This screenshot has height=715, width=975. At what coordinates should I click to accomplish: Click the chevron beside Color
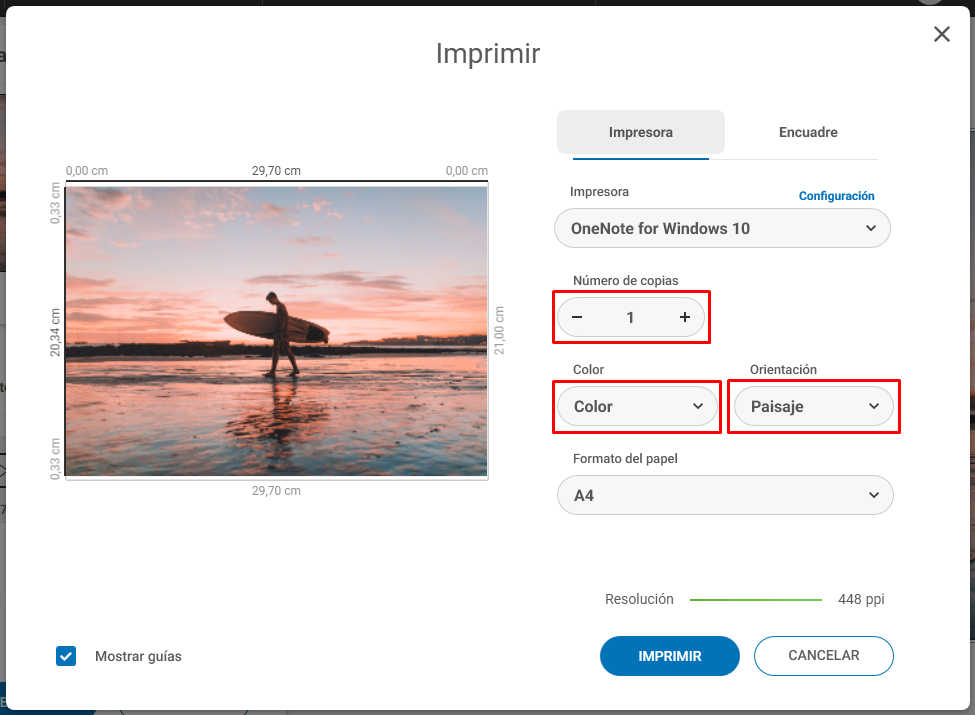(700, 406)
